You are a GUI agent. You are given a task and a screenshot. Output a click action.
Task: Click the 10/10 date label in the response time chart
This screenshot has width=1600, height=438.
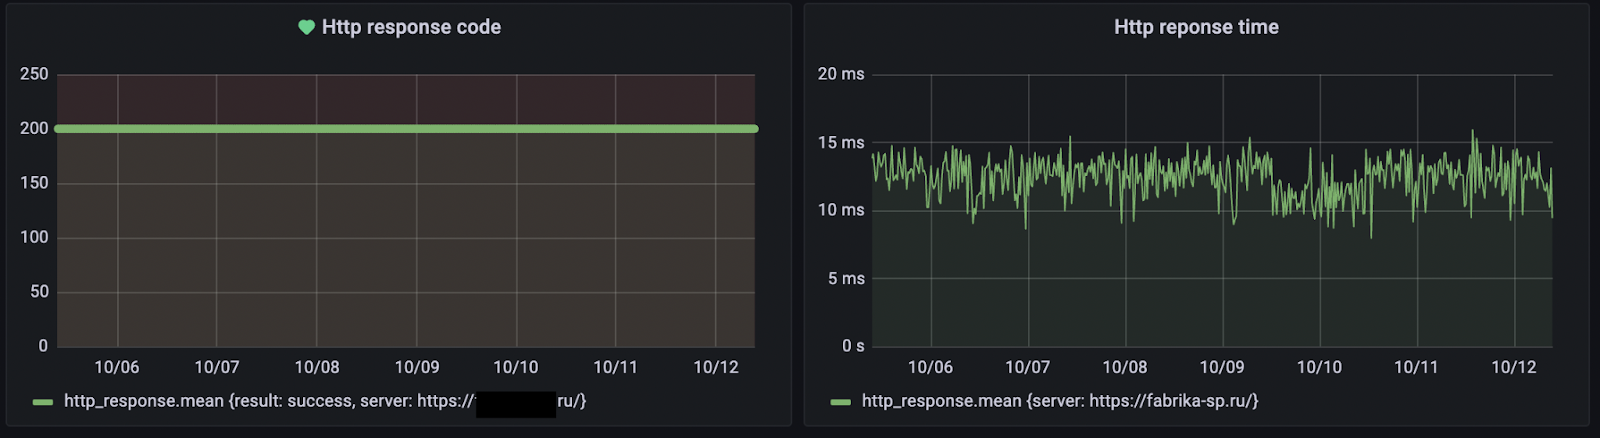(1320, 367)
